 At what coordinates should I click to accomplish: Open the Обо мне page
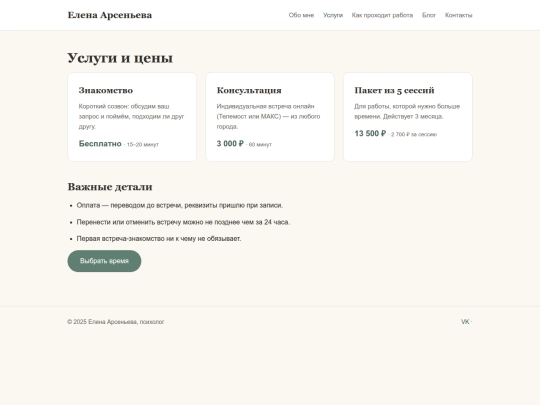click(x=301, y=15)
